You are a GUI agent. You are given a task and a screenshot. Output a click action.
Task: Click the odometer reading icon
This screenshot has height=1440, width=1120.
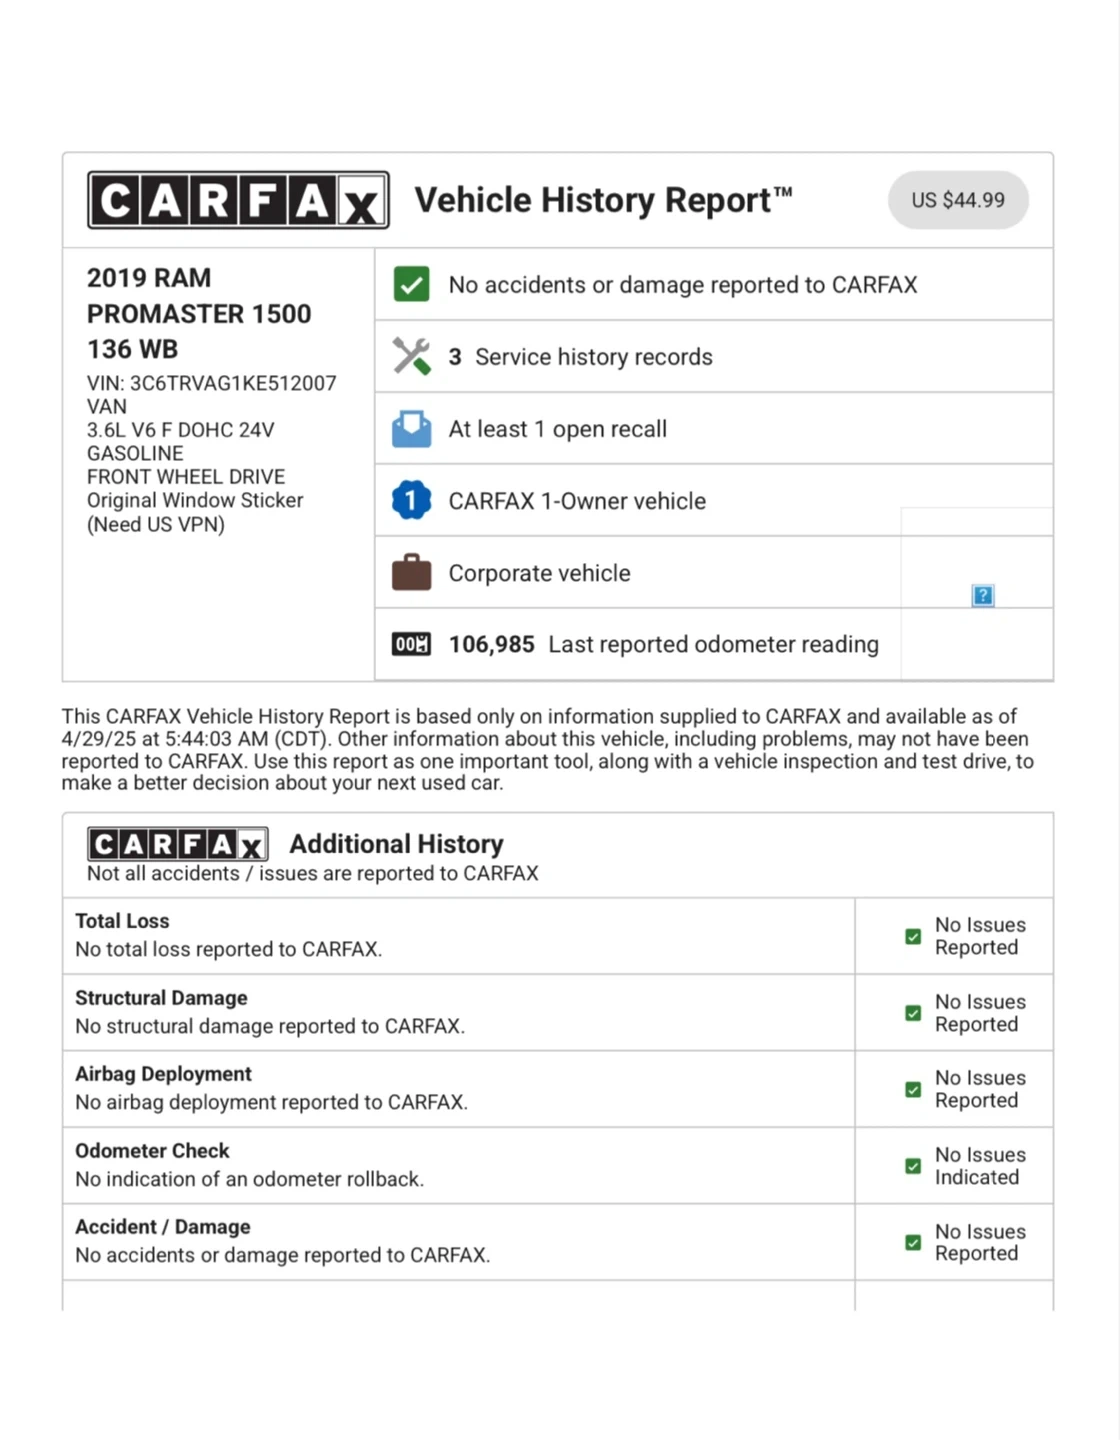pos(411,644)
